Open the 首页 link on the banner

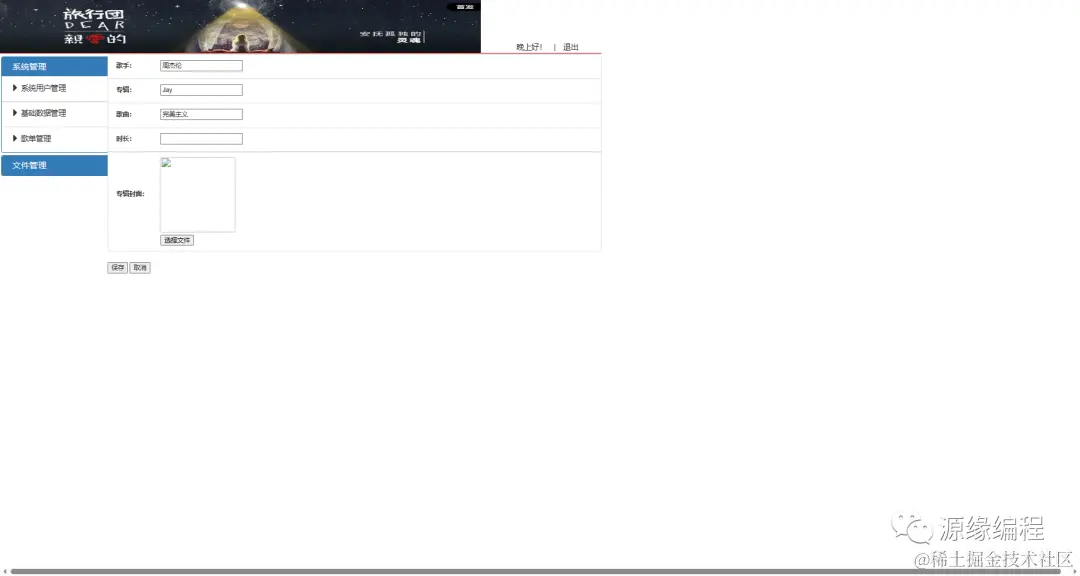pyautogui.click(x=463, y=6)
